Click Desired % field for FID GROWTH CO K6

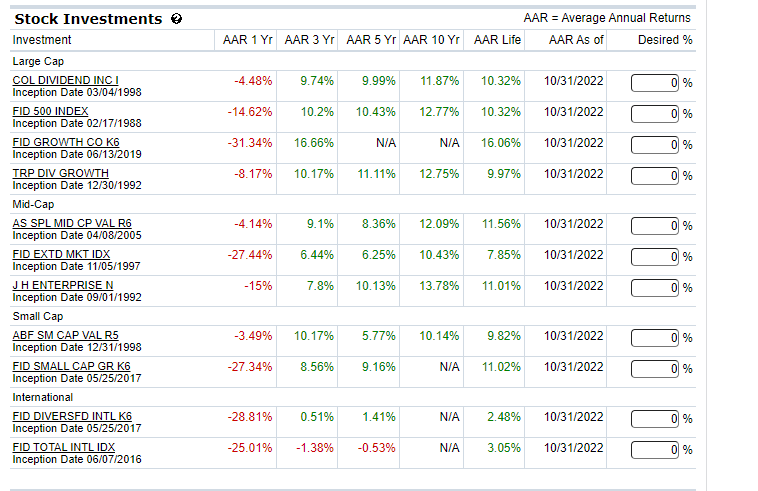point(655,144)
